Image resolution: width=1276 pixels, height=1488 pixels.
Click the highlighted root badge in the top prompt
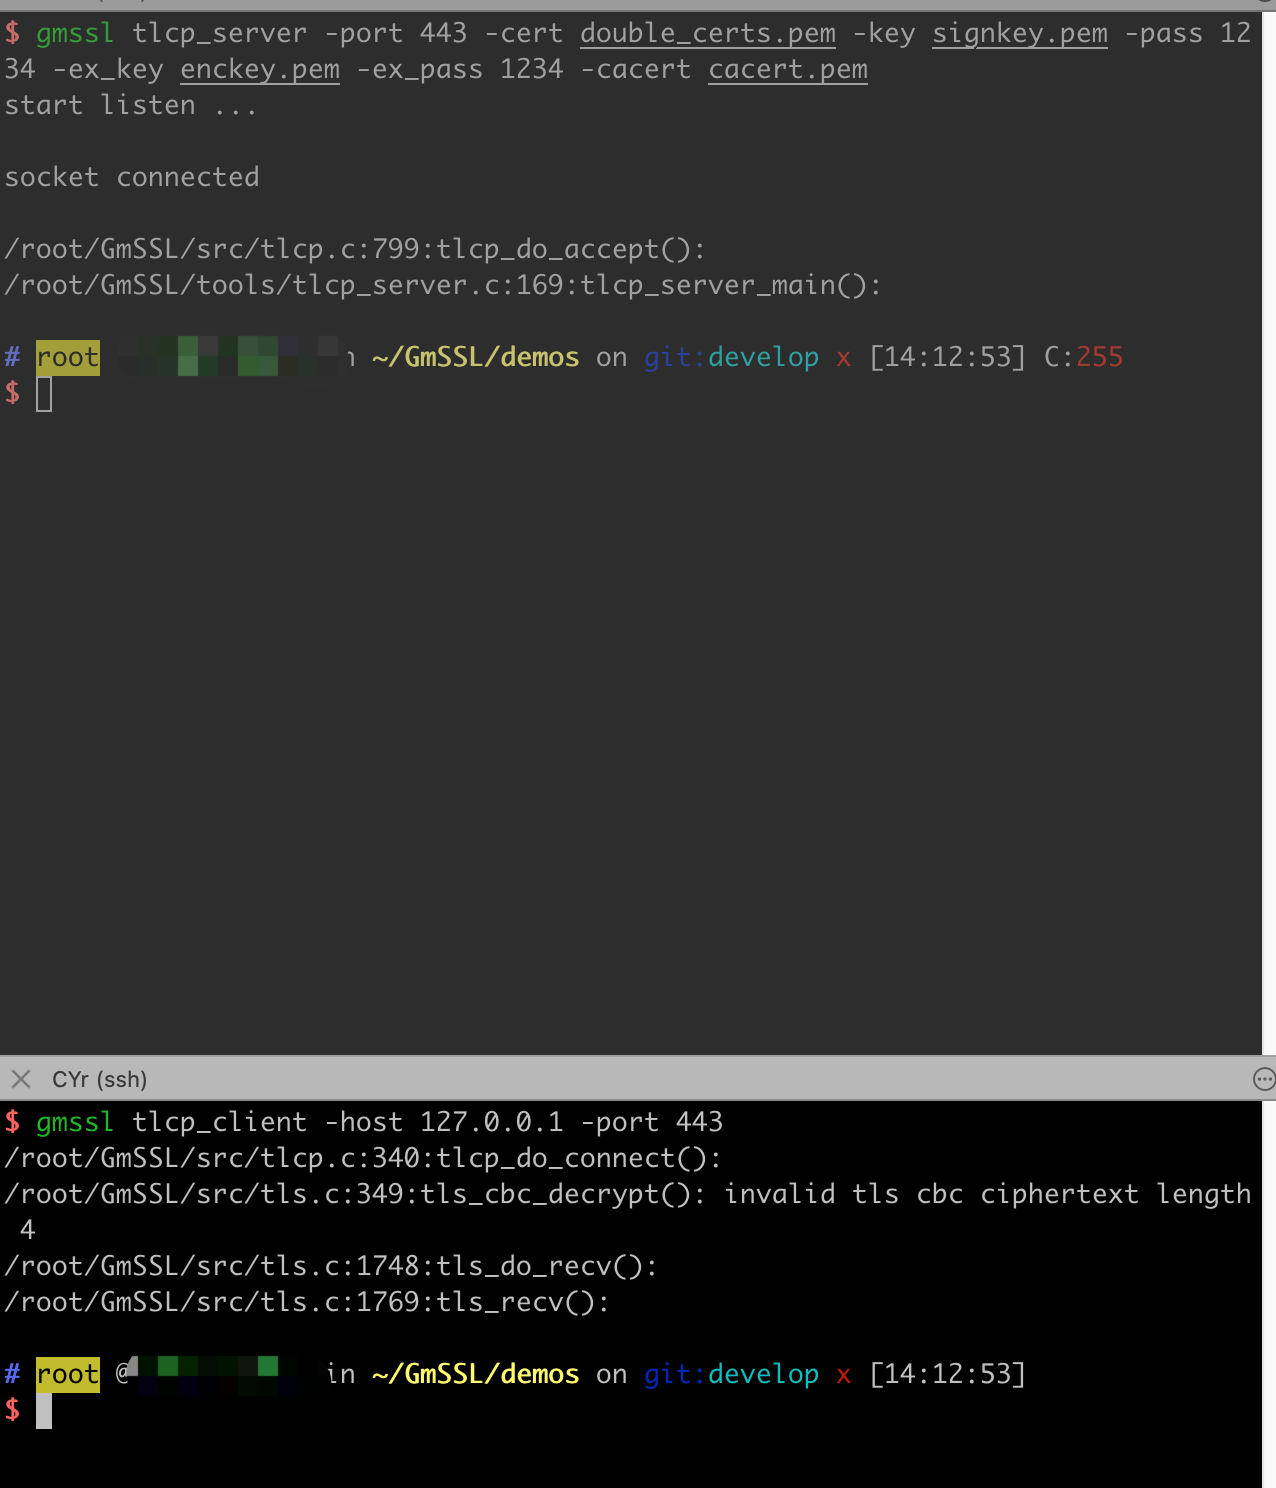pos(66,357)
